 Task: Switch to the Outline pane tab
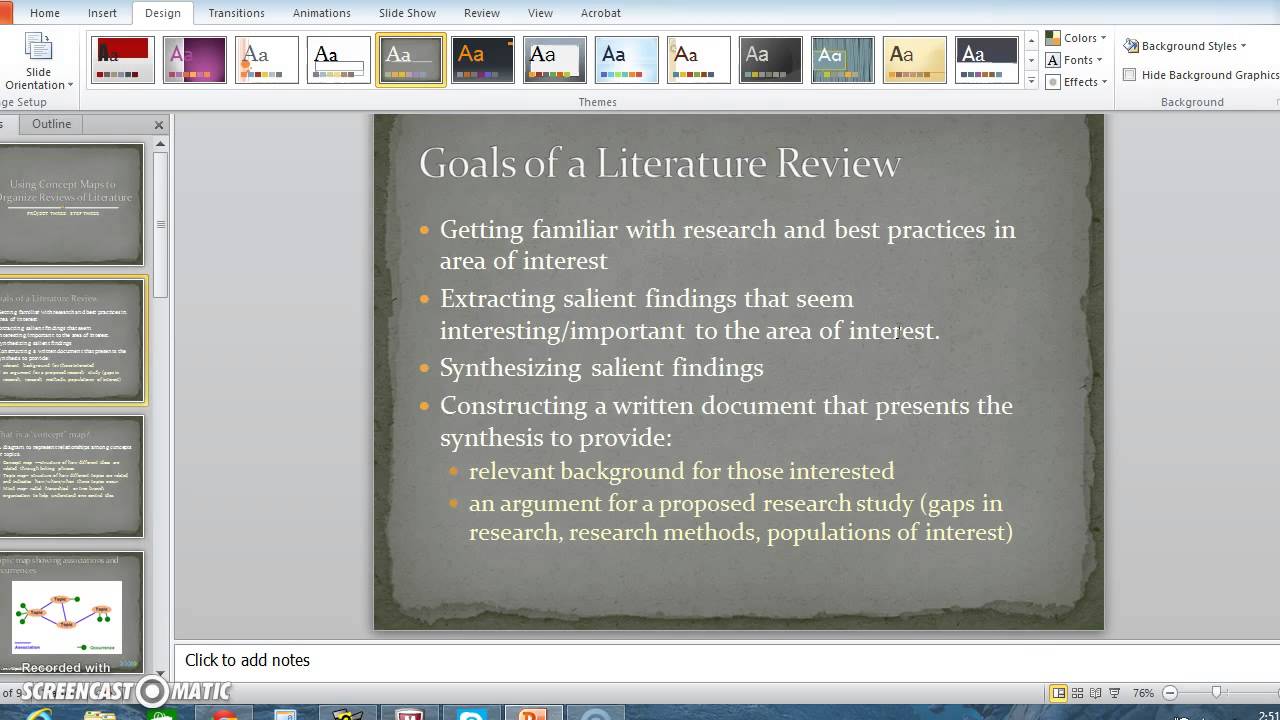(x=52, y=124)
